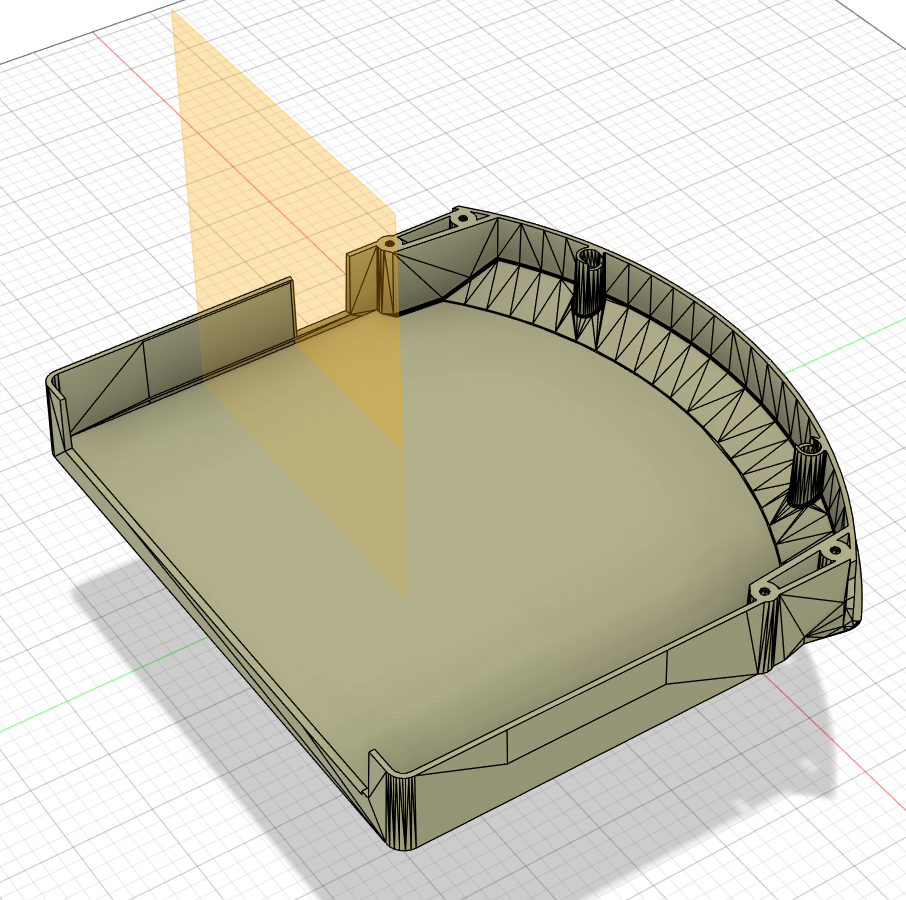Screen dimensions: 906x900
Task: Select screw hole atop boss beside orange plane
Action: [390, 244]
